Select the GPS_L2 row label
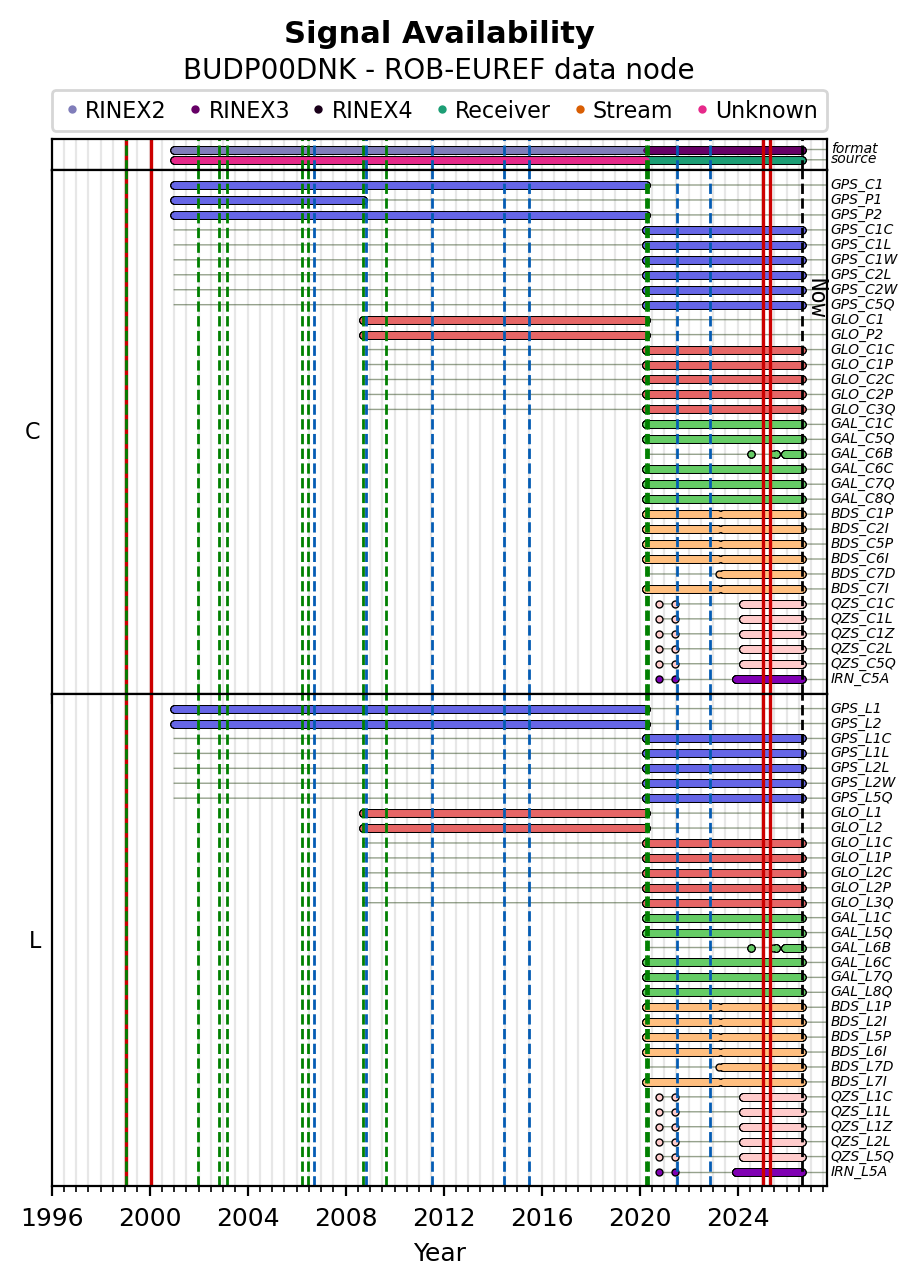This screenshot has width=918, height=1285. click(856, 723)
